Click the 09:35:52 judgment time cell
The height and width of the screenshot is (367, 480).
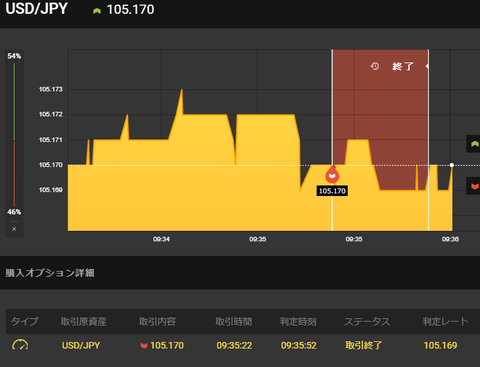299,345
